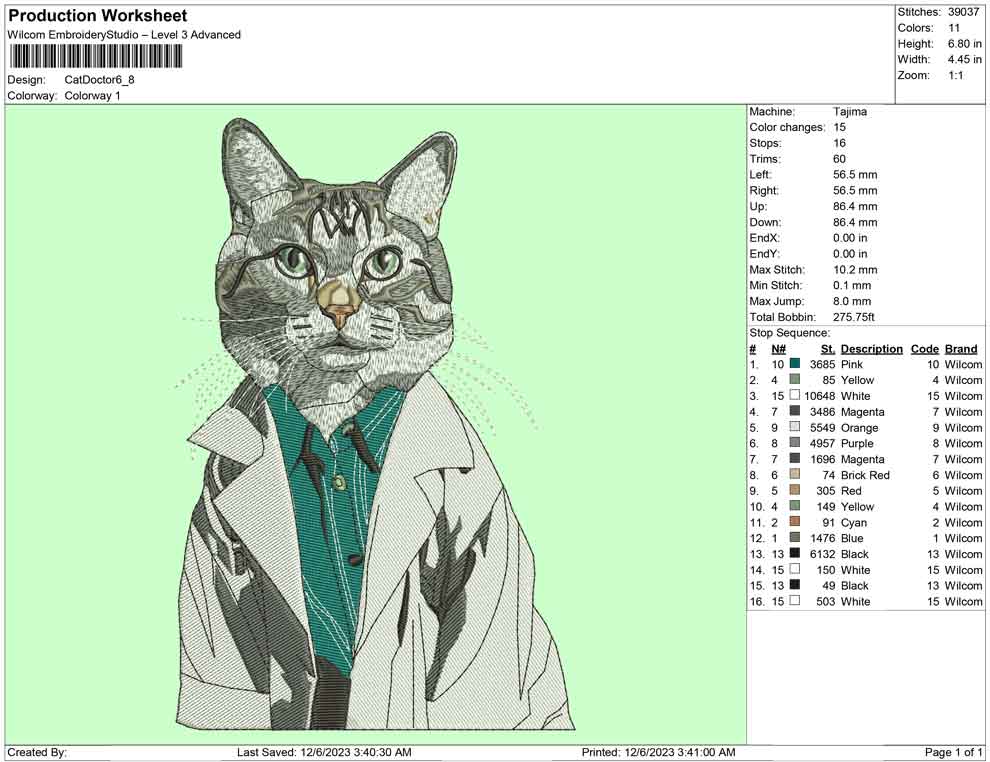Select the Code column header
990x762 pixels.
[925, 348]
